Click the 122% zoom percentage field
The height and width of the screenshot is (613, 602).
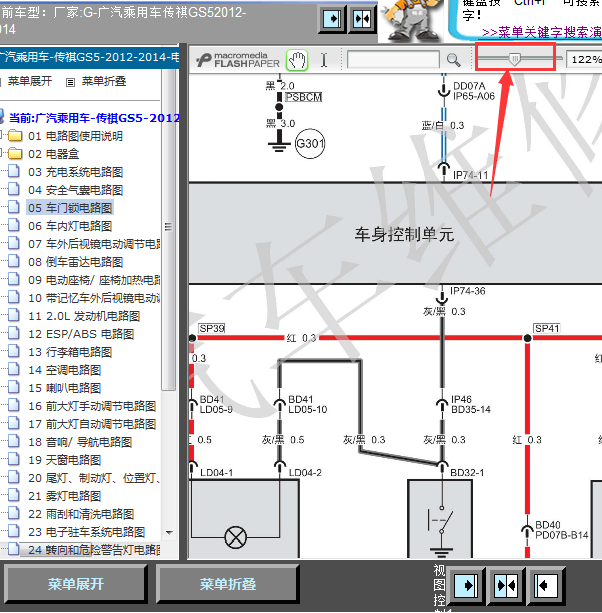click(584, 60)
